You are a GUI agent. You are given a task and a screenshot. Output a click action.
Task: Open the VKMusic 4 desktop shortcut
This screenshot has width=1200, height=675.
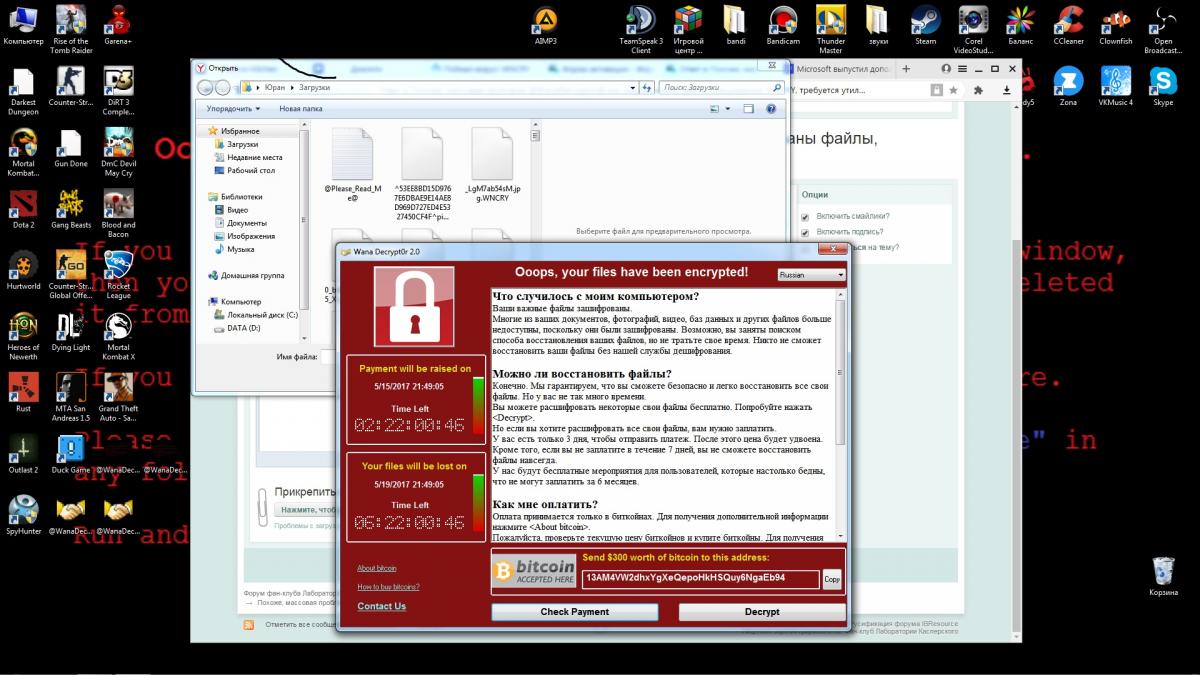(x=1115, y=86)
